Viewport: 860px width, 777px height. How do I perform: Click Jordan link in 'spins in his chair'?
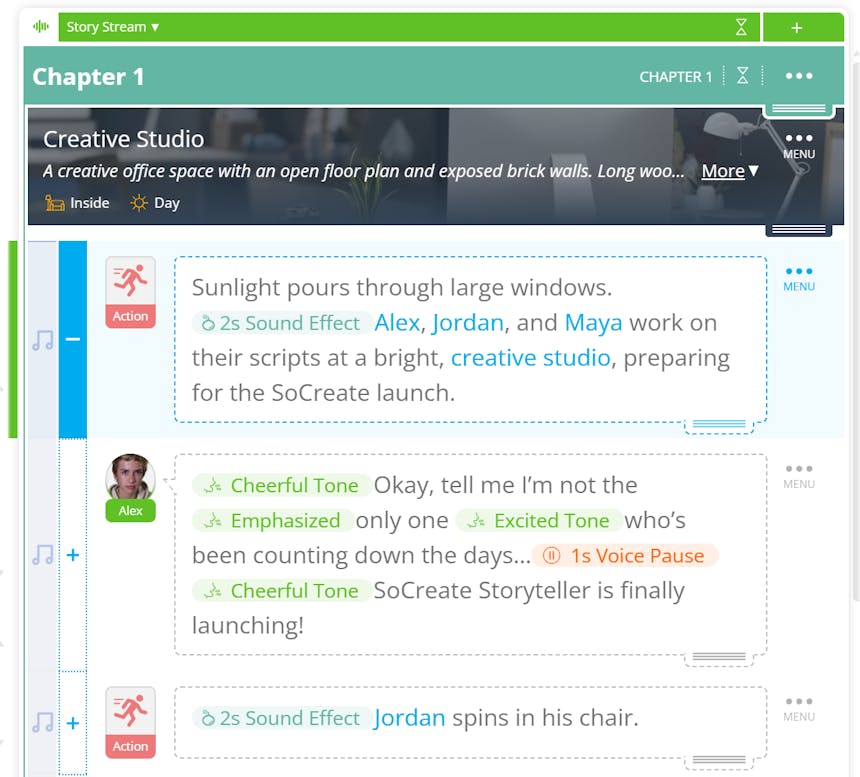pyautogui.click(x=409, y=718)
